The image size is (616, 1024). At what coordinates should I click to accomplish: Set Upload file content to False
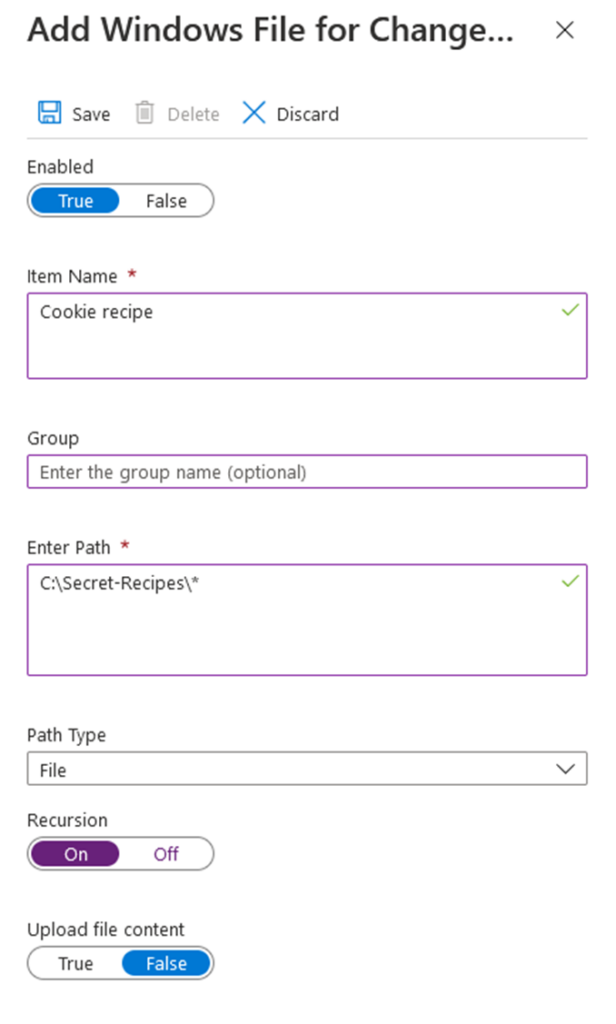click(166, 964)
